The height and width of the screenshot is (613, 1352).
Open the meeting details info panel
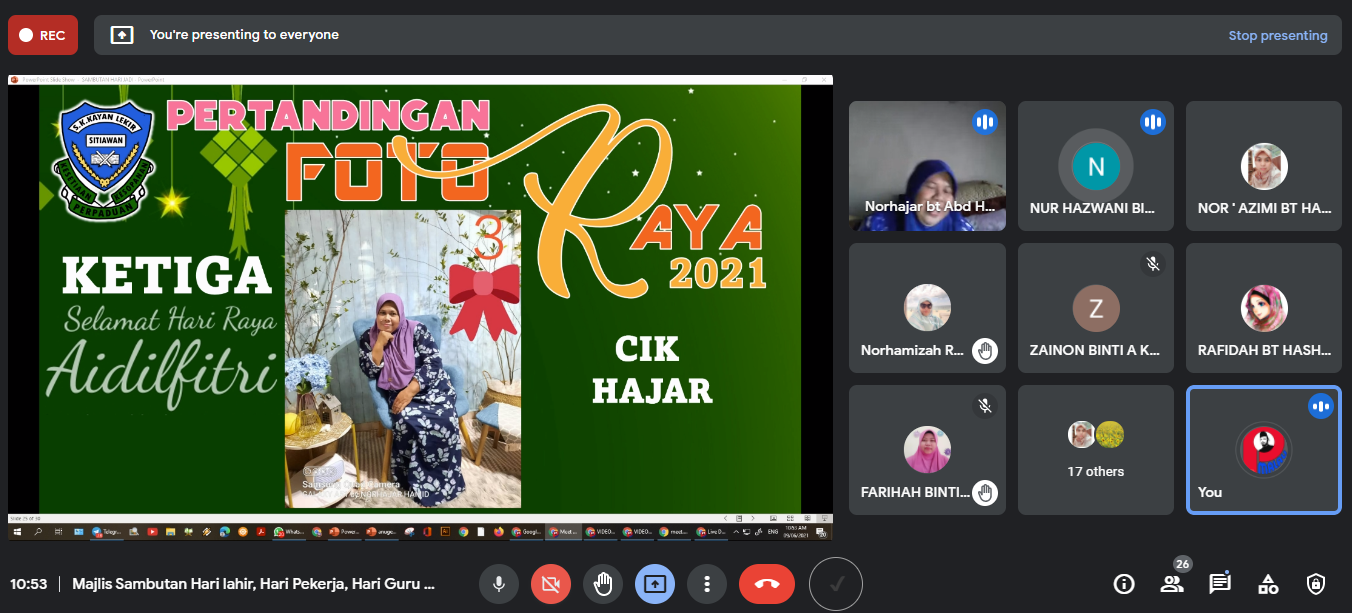click(1124, 583)
